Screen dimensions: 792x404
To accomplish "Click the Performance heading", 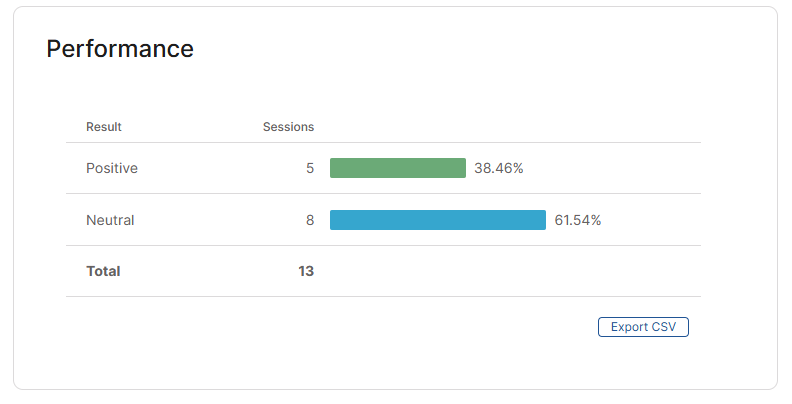I will 120,48.
